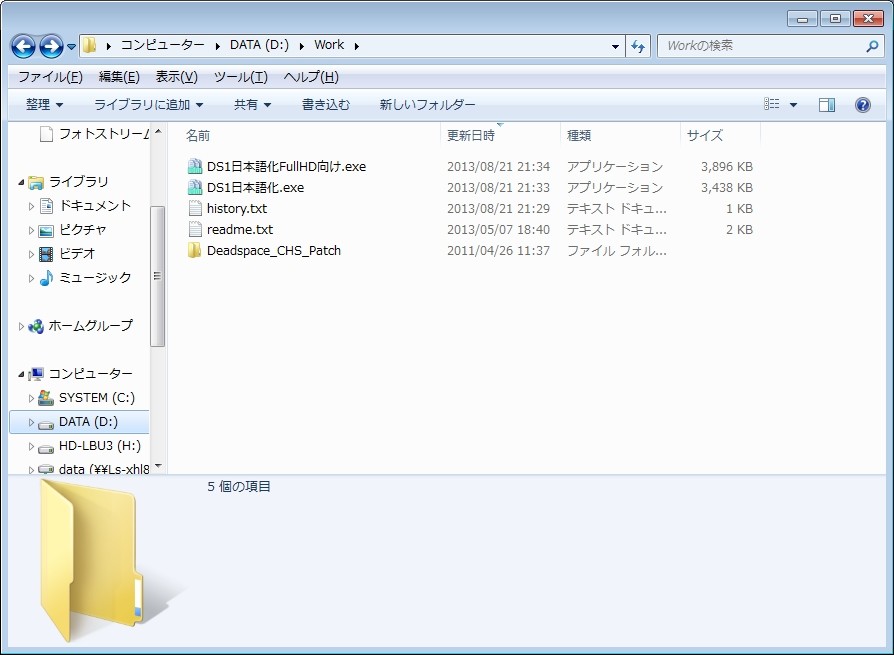The height and width of the screenshot is (655, 894).
Task: Select the readme.txt file icon
Action: click(x=195, y=230)
